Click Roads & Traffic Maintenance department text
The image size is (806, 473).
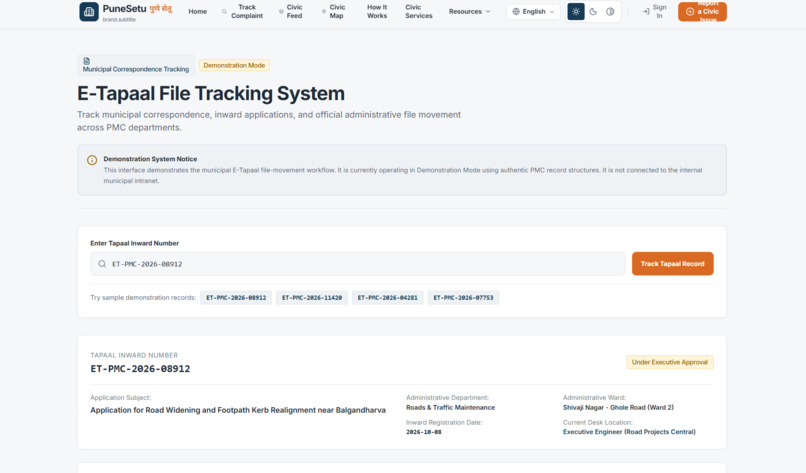click(450, 407)
